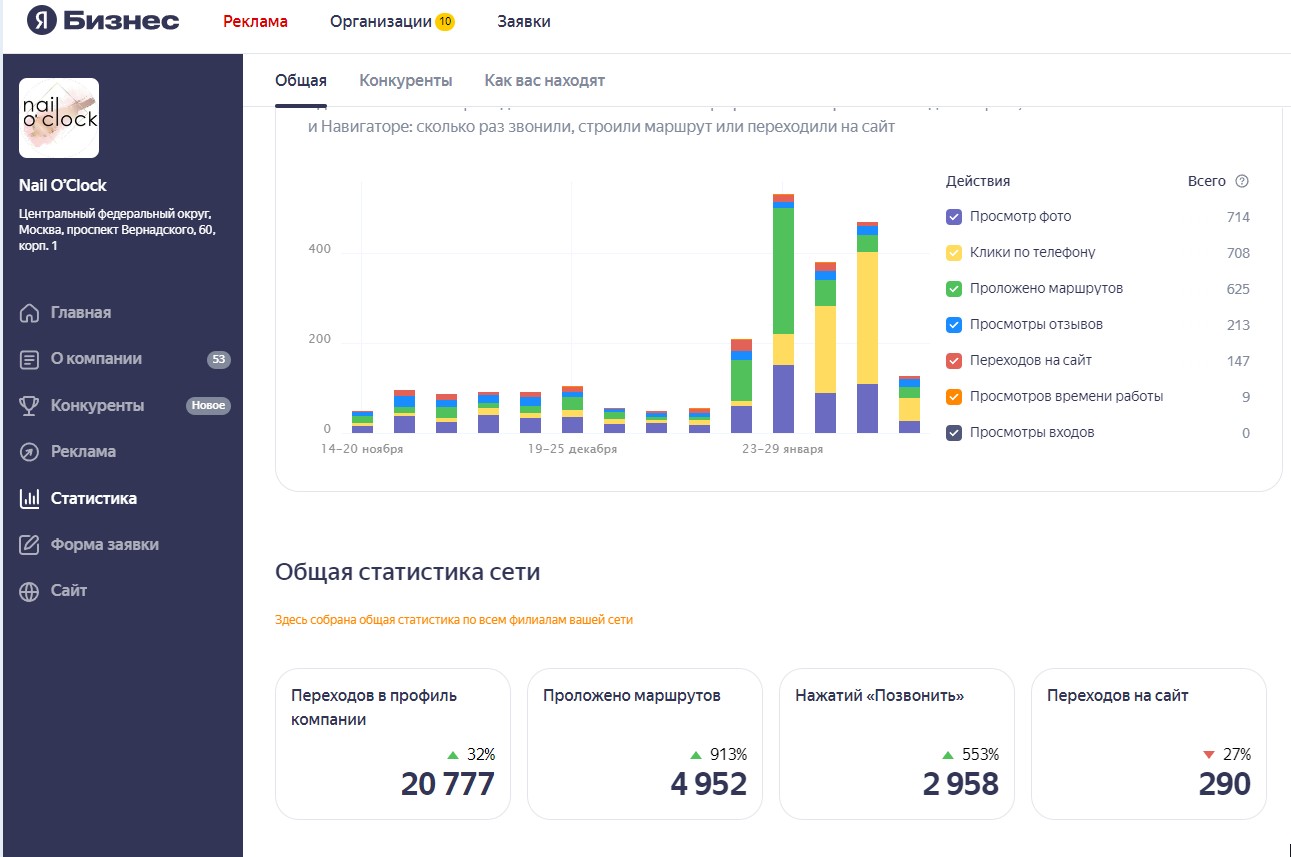
Task: Click the Проложено маршрутов statistics card
Action: (644, 744)
